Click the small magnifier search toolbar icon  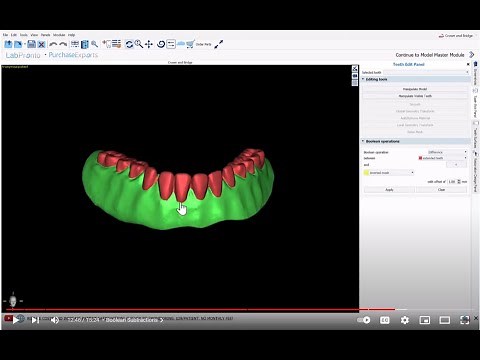(x=95, y=44)
